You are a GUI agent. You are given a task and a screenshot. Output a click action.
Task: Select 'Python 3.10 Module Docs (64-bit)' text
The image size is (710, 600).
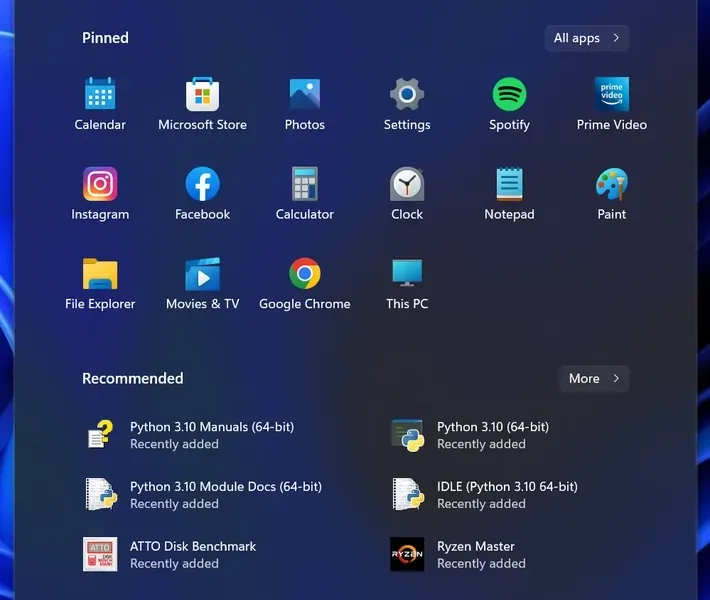(226, 486)
